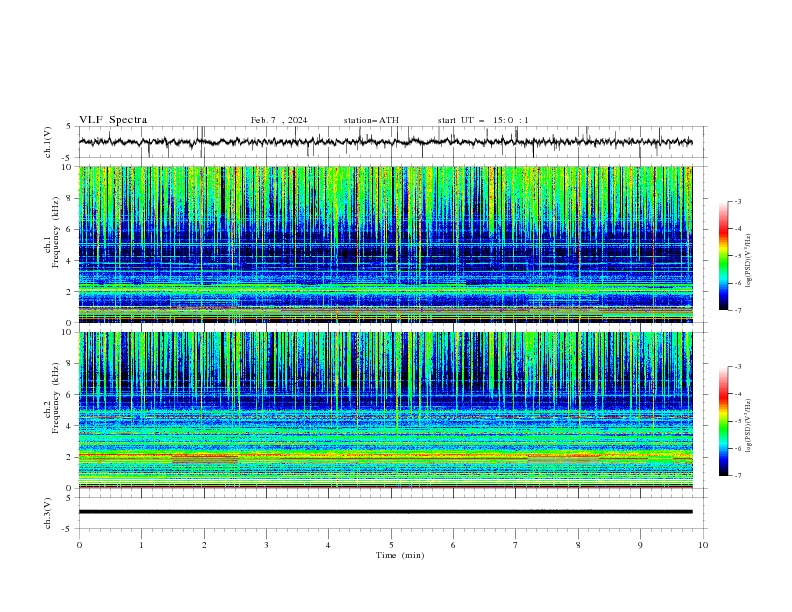This screenshot has height=612, width=792.
Task: Click the upper 'log(PSD)(V²/Hz)' colorbar label
Action: point(749,261)
